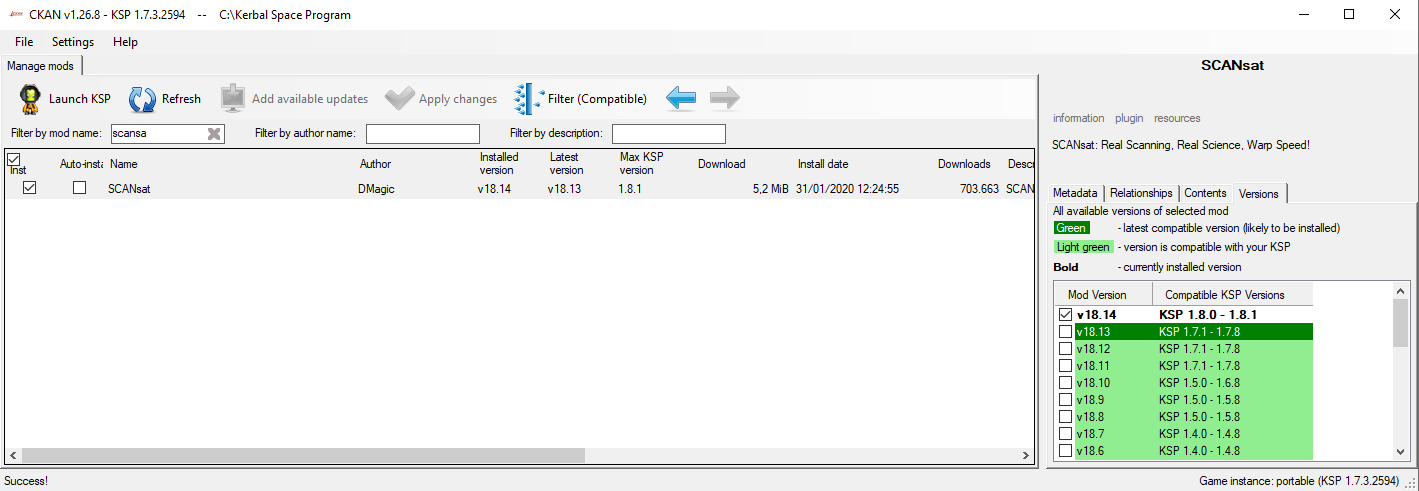The image size is (1419, 491).
Task: Uncheck SCANsat installed checkbox
Action: 29,188
